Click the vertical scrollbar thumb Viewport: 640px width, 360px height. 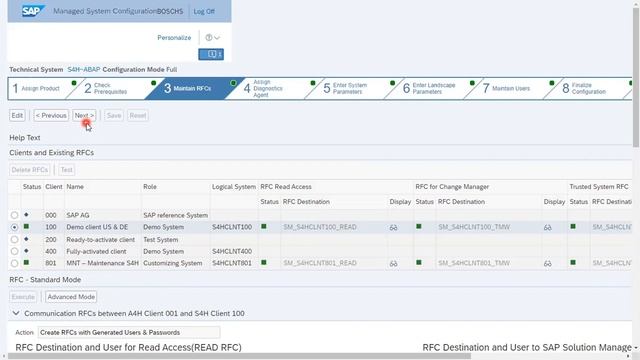(636, 78)
